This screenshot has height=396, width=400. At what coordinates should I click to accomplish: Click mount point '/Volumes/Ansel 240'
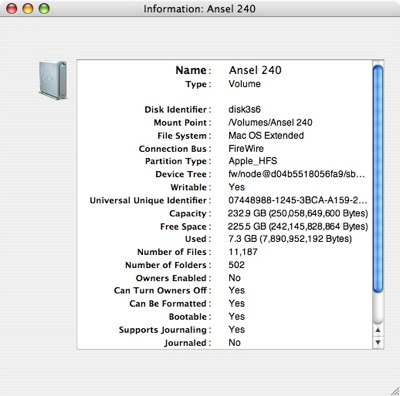click(x=270, y=122)
